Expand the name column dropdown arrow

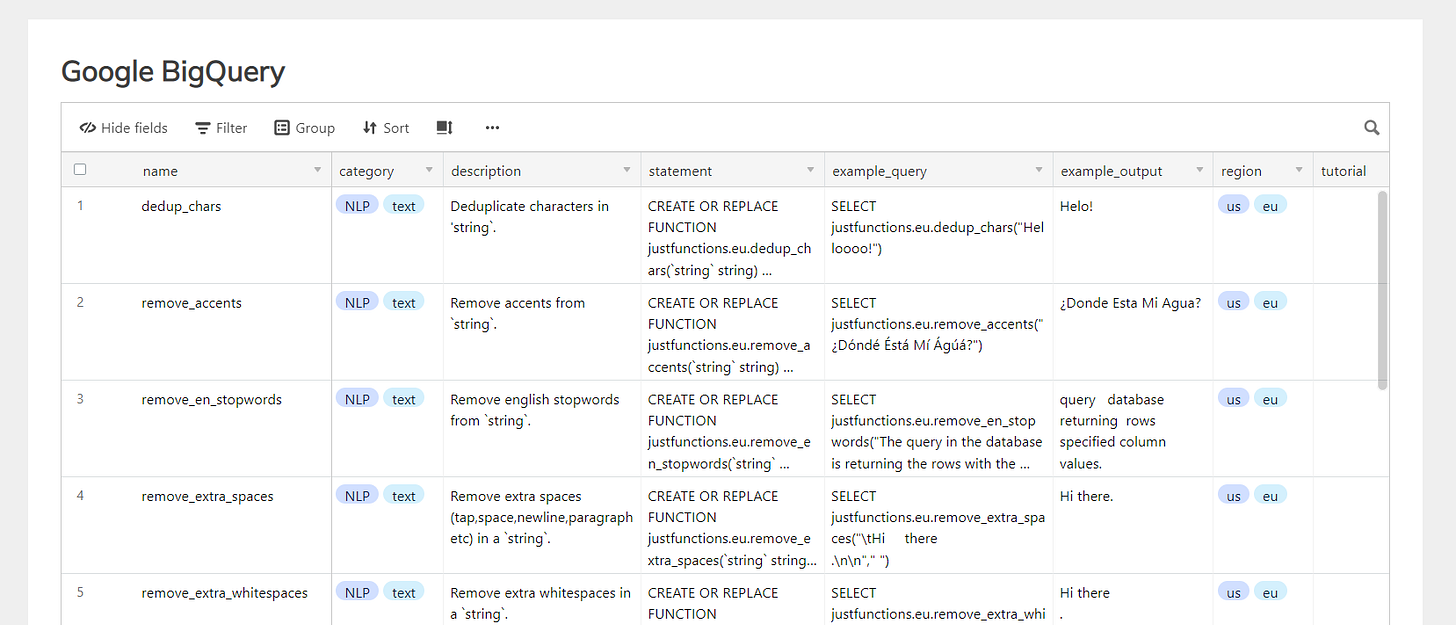tap(318, 170)
